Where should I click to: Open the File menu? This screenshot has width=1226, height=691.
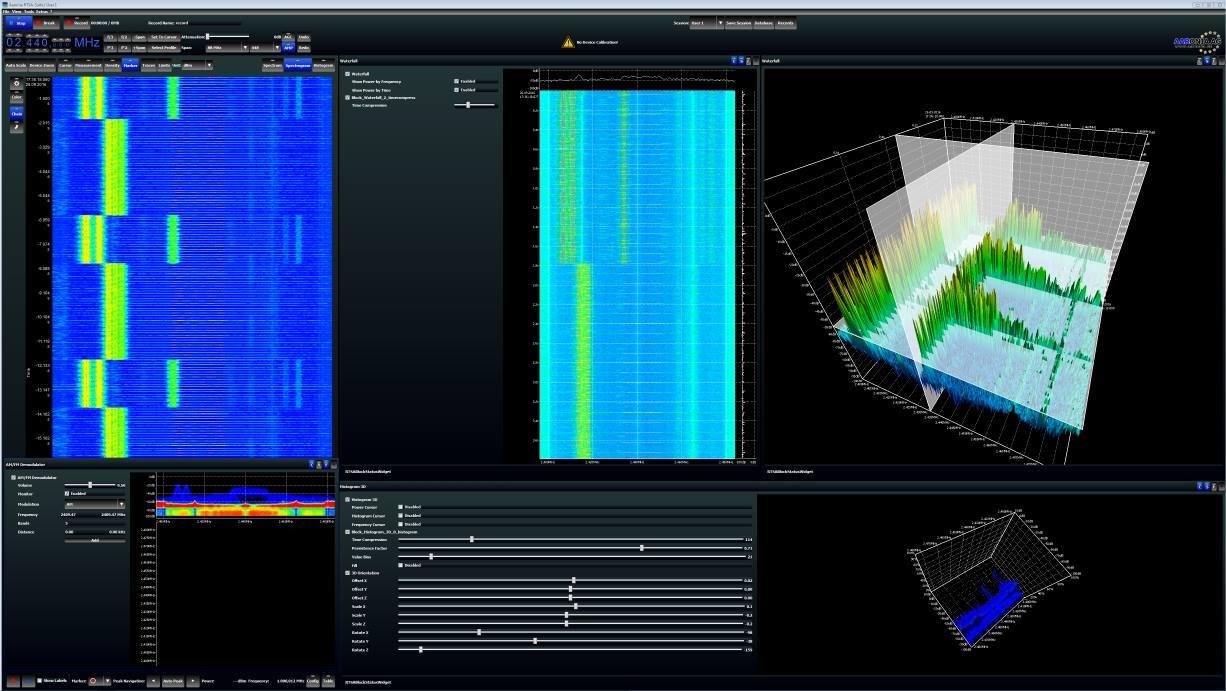[x=5, y=11]
